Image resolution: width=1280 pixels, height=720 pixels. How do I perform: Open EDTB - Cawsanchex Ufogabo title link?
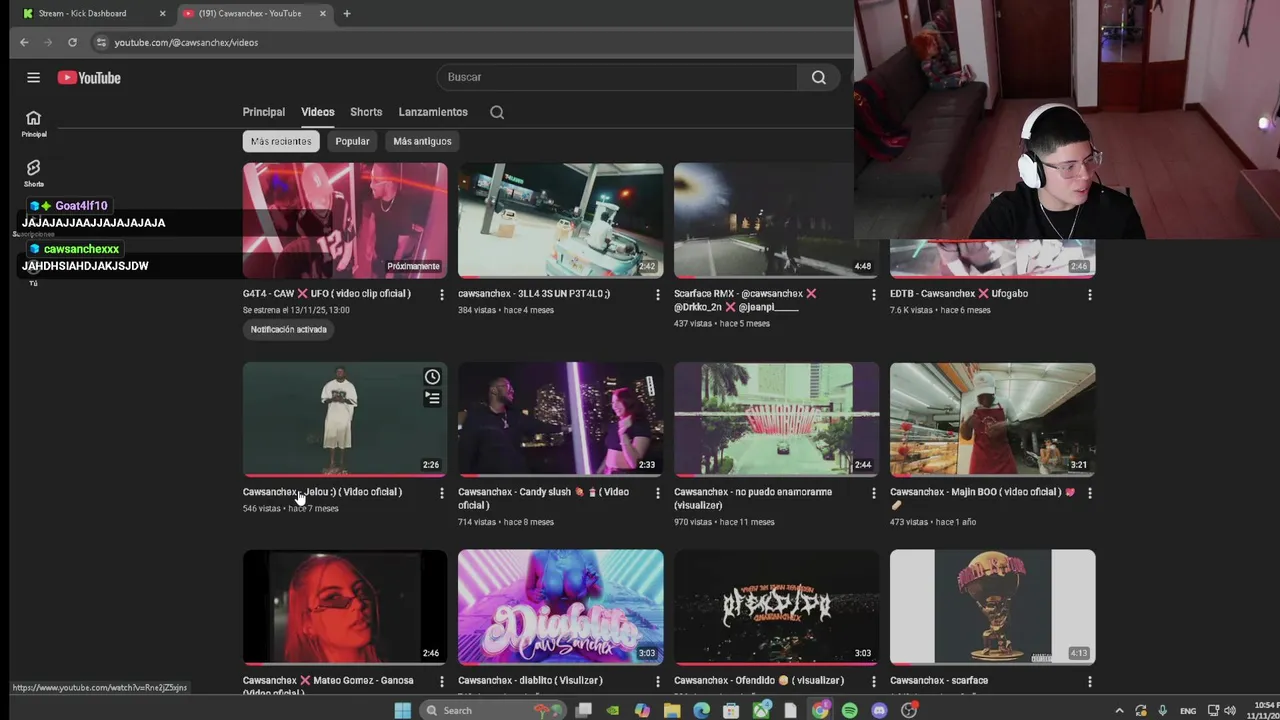(x=959, y=294)
